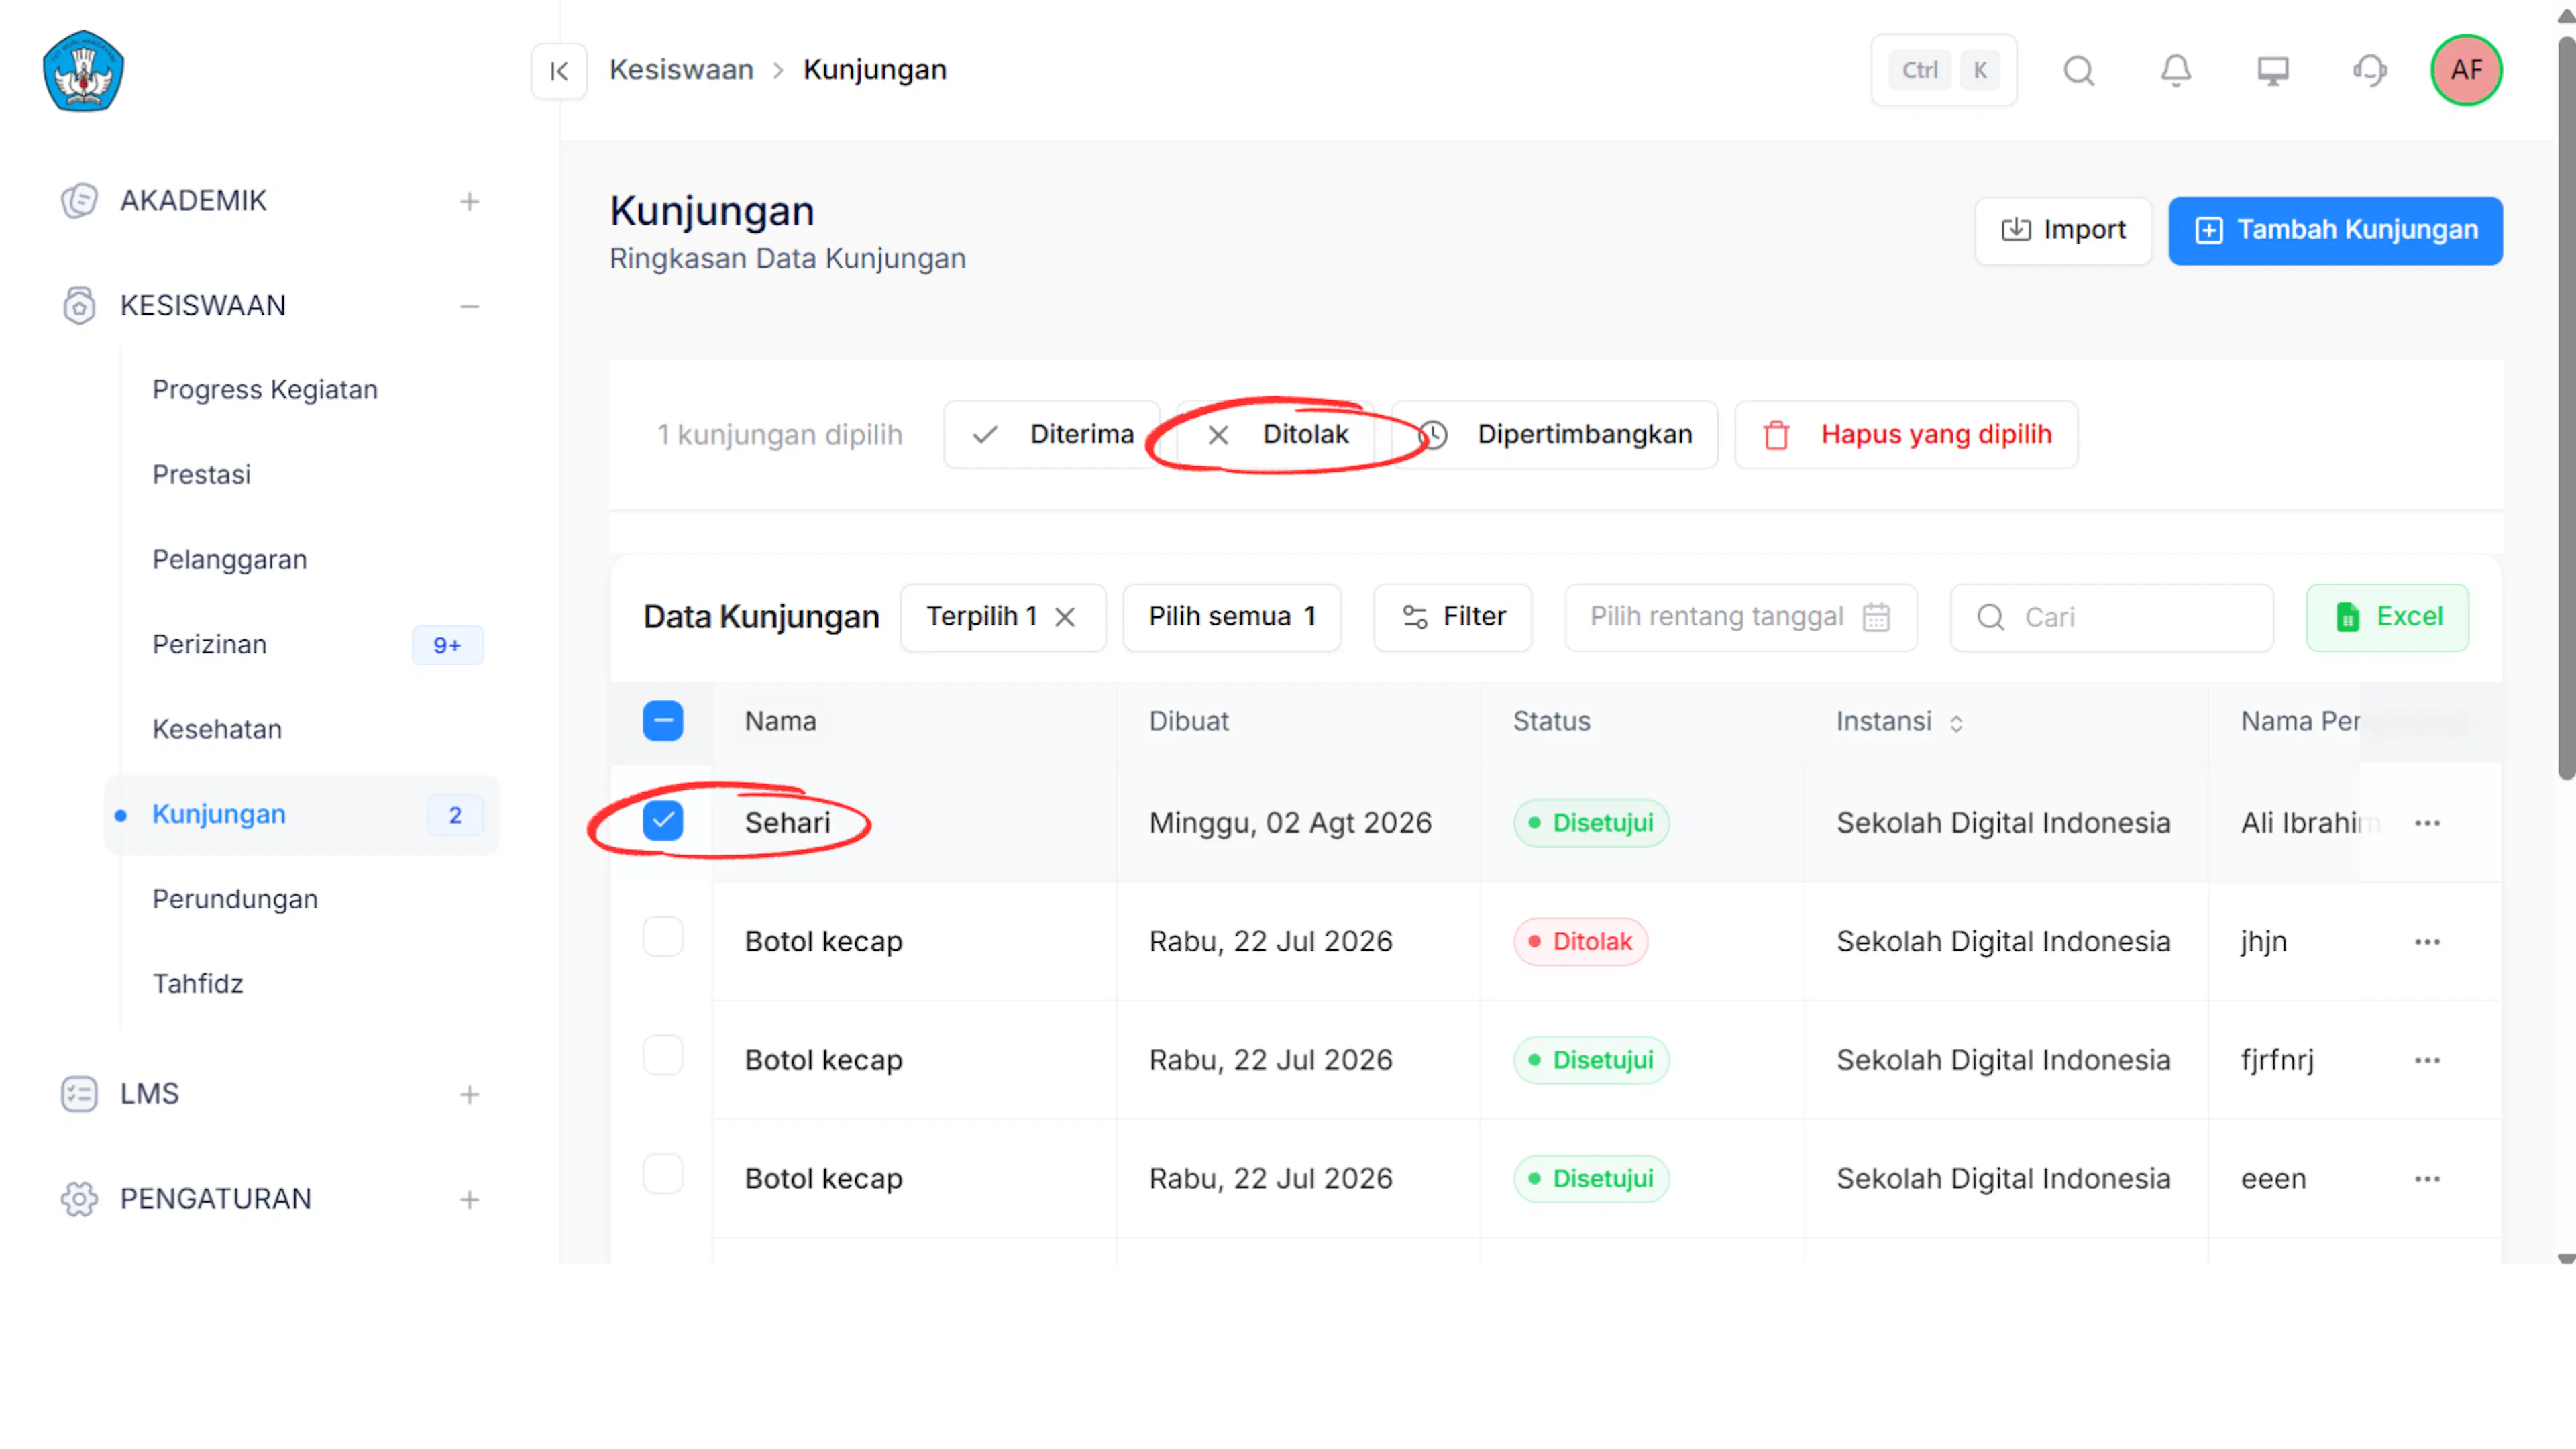Open Pelanggaran menu item
The height and width of the screenshot is (1449, 2576).
point(229,560)
